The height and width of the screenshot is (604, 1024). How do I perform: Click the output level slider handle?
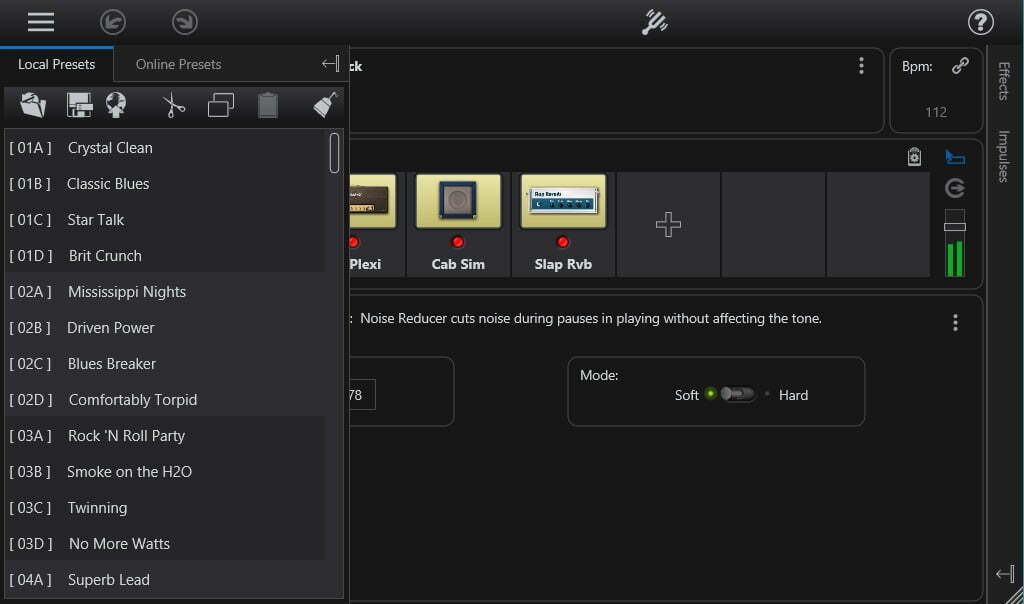(955, 227)
